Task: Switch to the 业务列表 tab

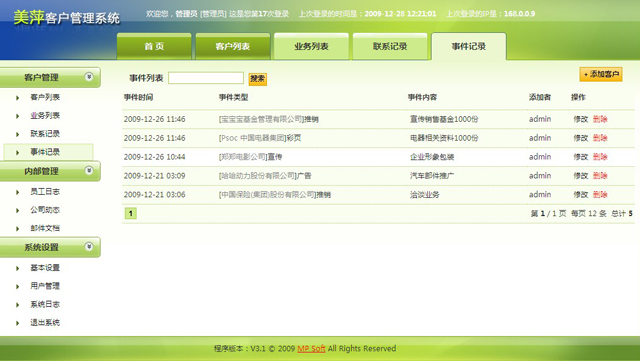Action: [x=311, y=46]
